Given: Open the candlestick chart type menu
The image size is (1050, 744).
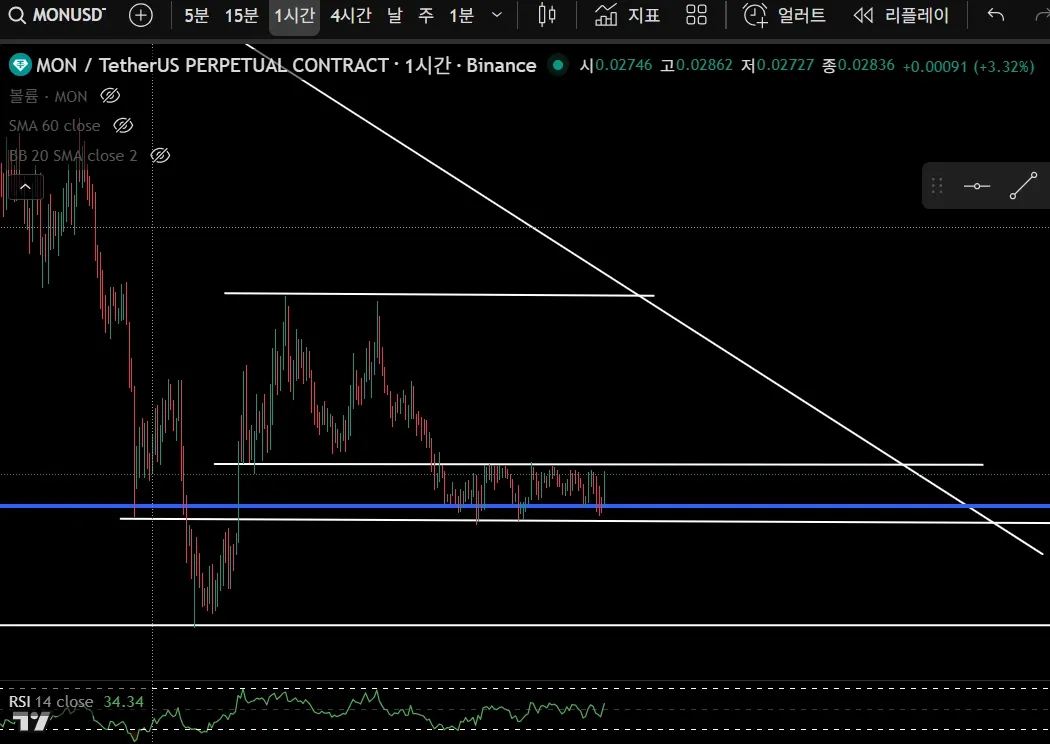Looking at the screenshot, I should tap(547, 15).
